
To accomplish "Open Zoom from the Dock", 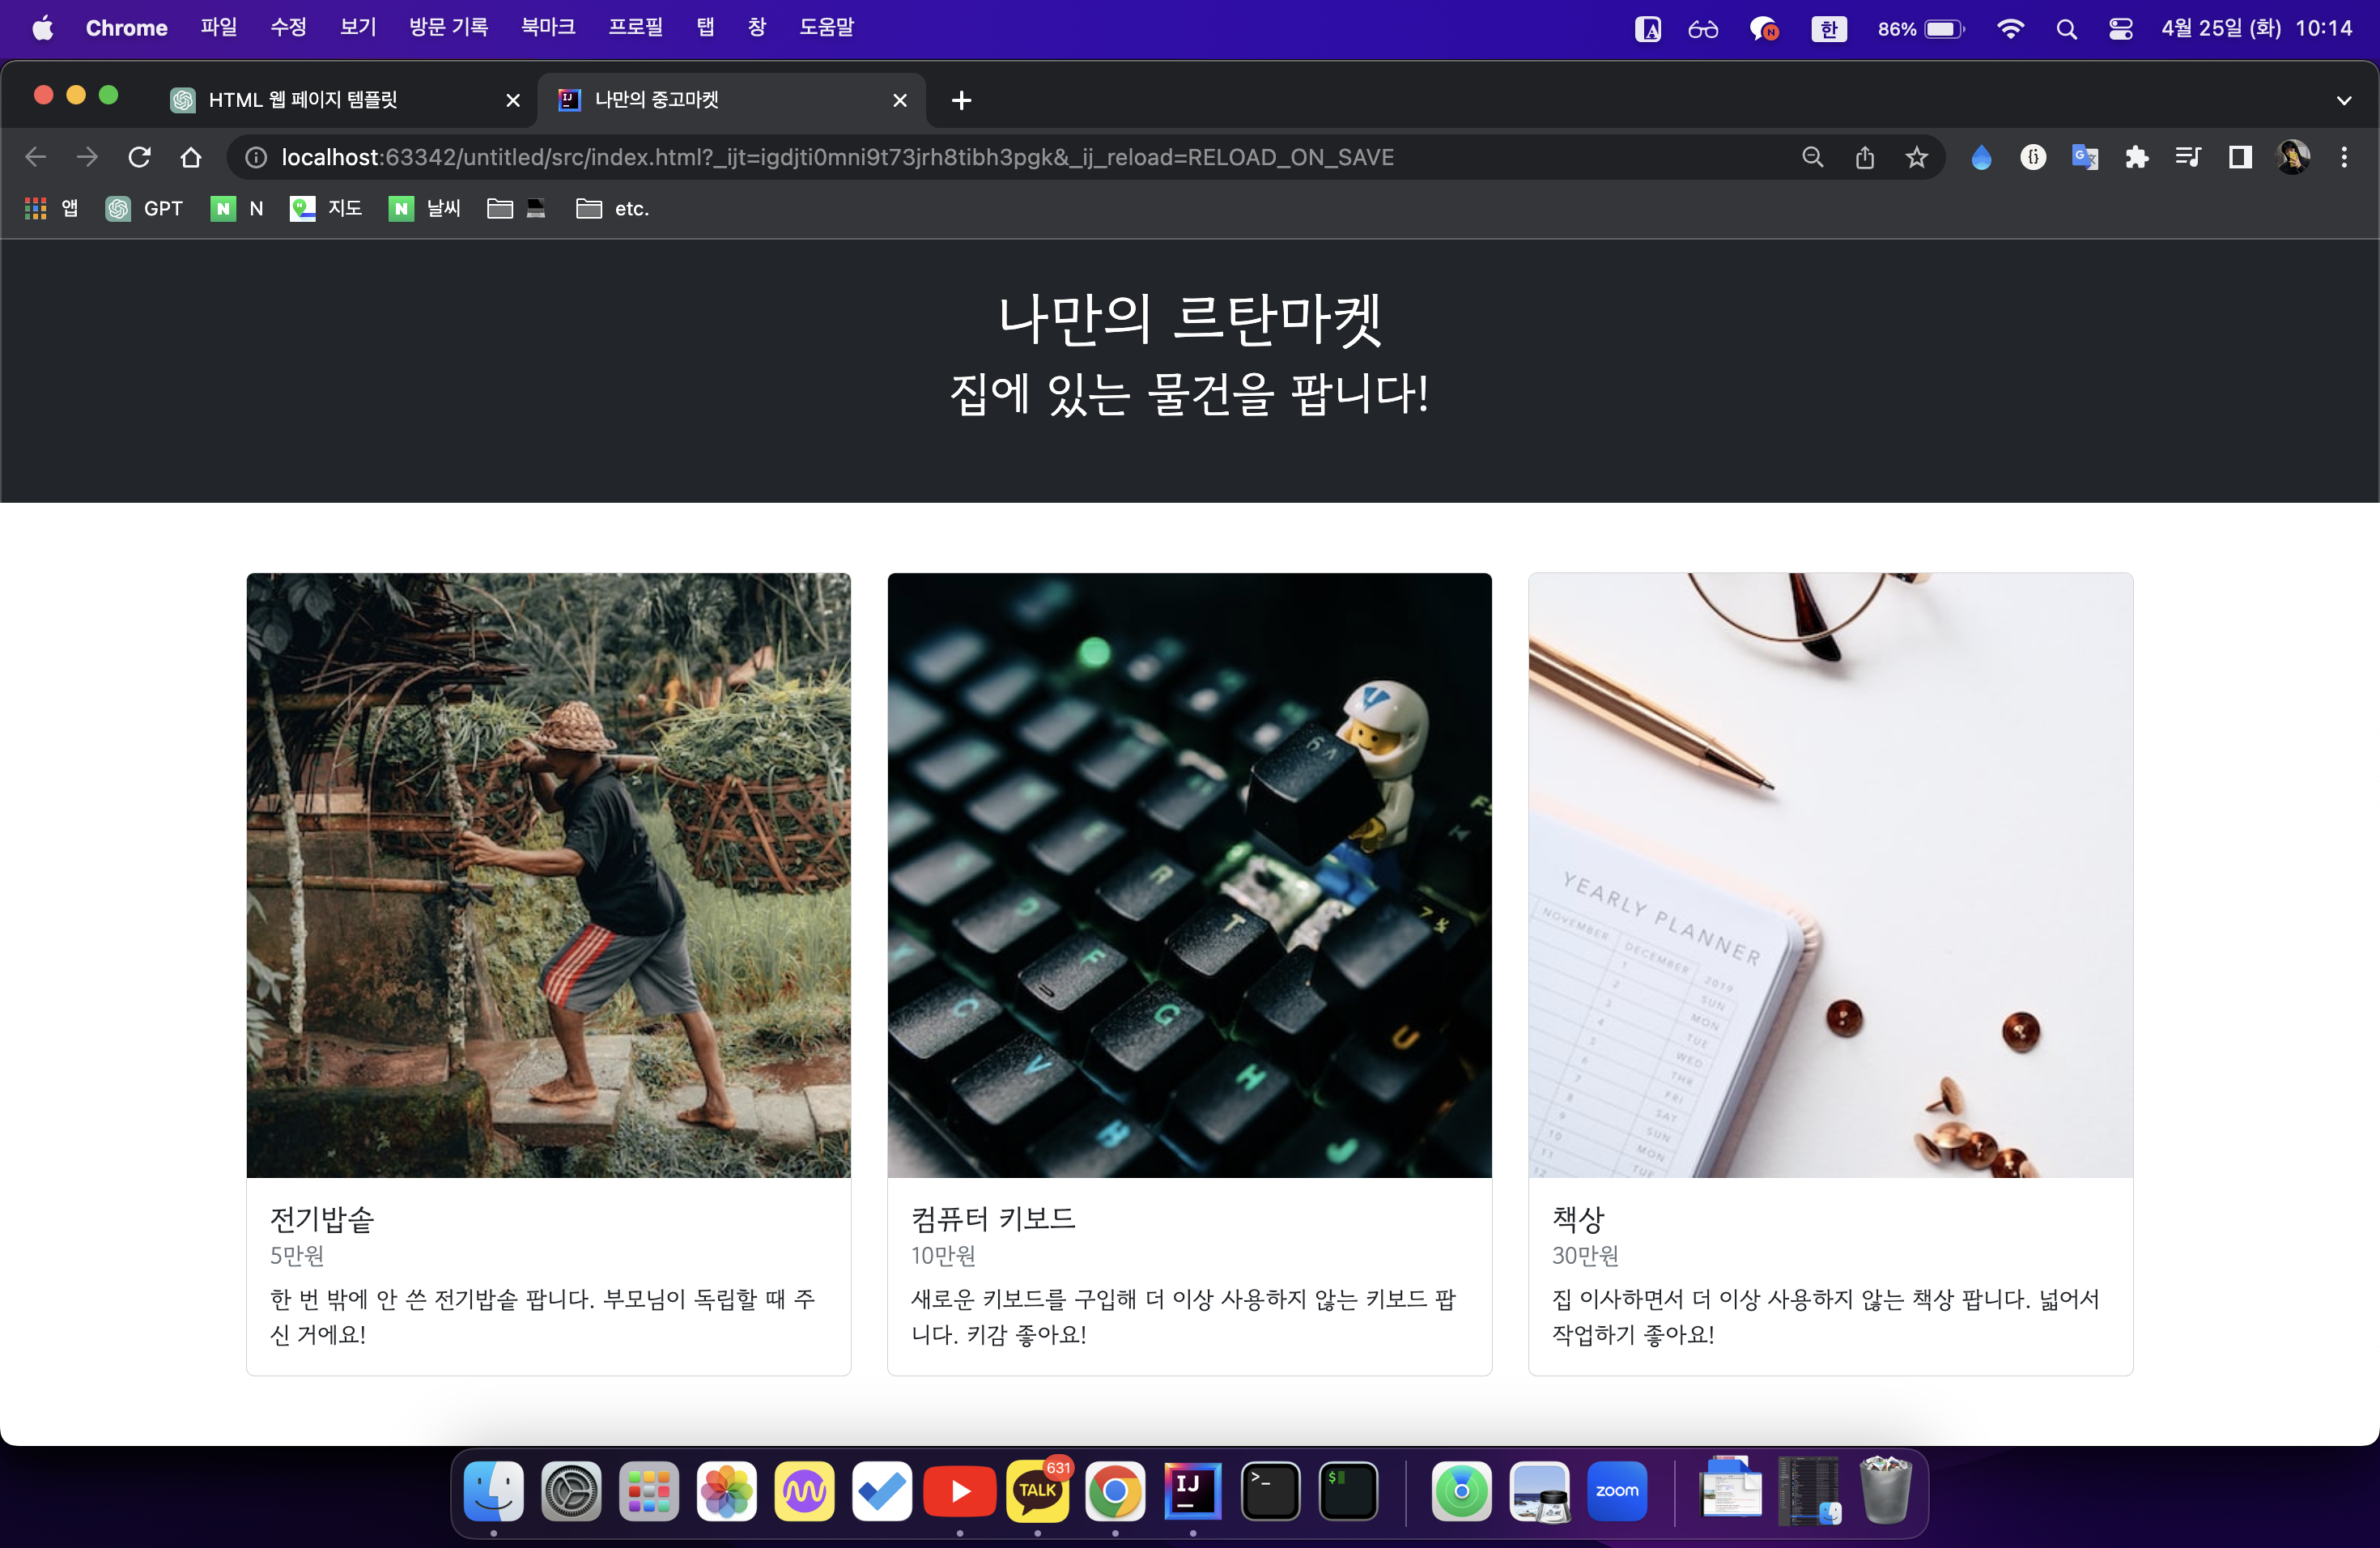I will pos(1617,1491).
